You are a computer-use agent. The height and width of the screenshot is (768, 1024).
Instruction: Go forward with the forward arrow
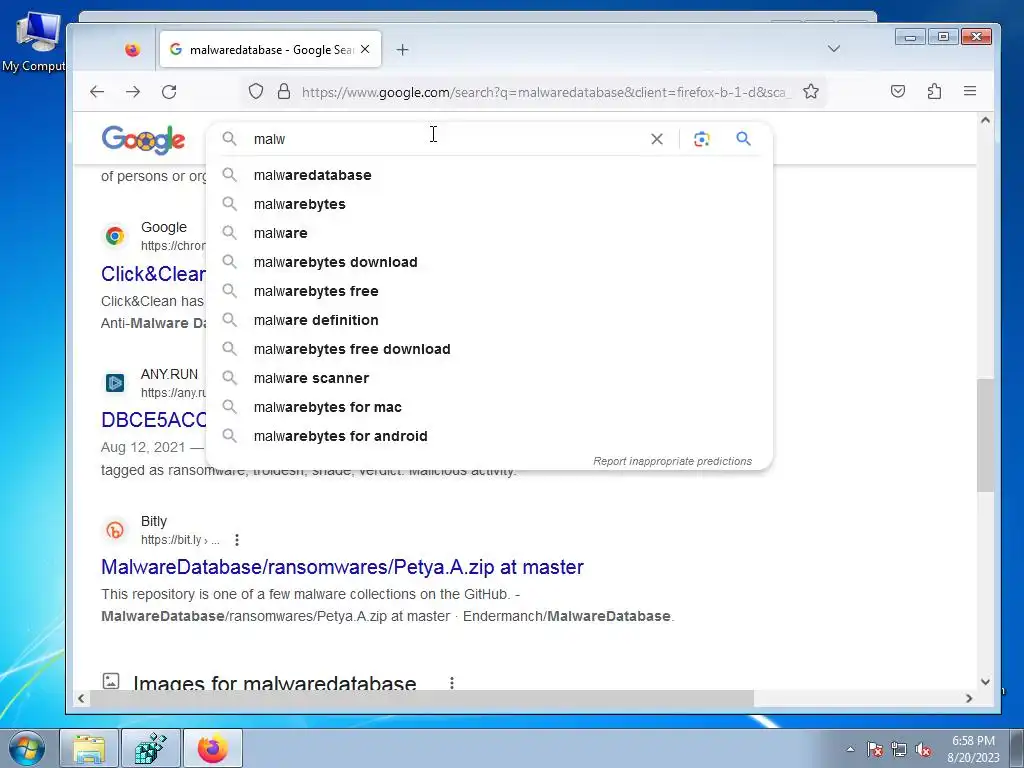133,91
